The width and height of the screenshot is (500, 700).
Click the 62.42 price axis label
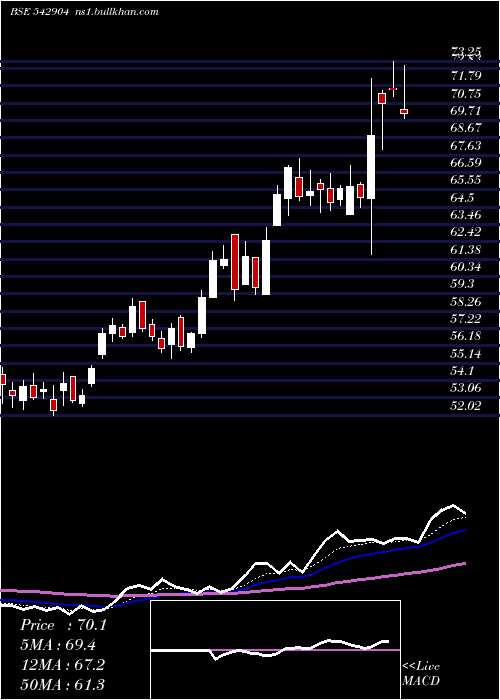466,232
